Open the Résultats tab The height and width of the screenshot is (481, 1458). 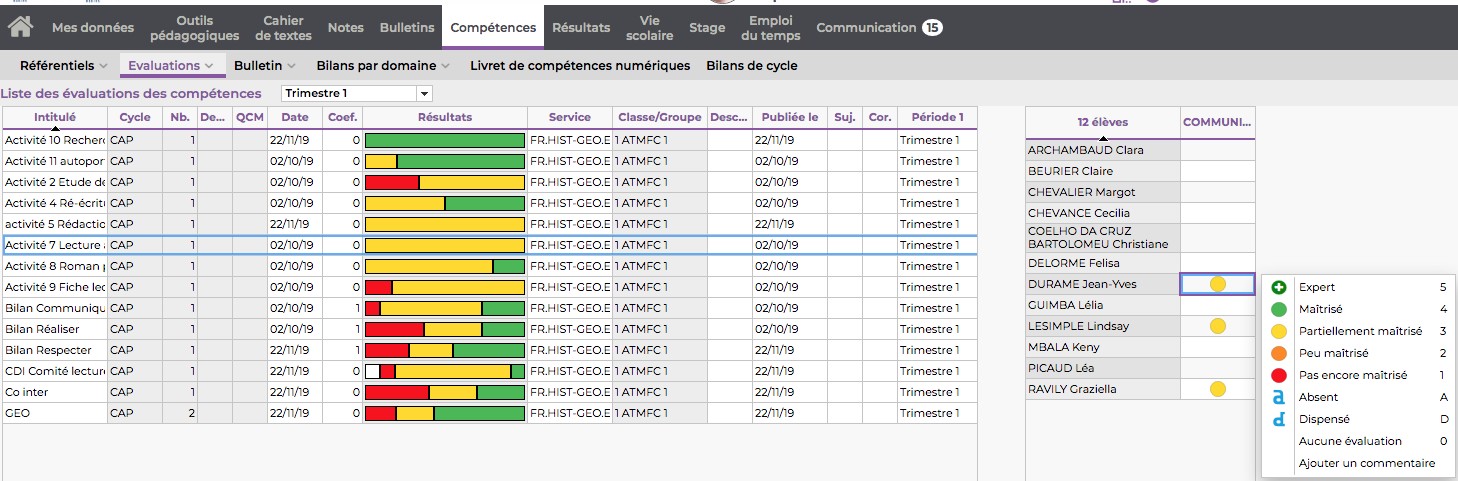(x=581, y=28)
